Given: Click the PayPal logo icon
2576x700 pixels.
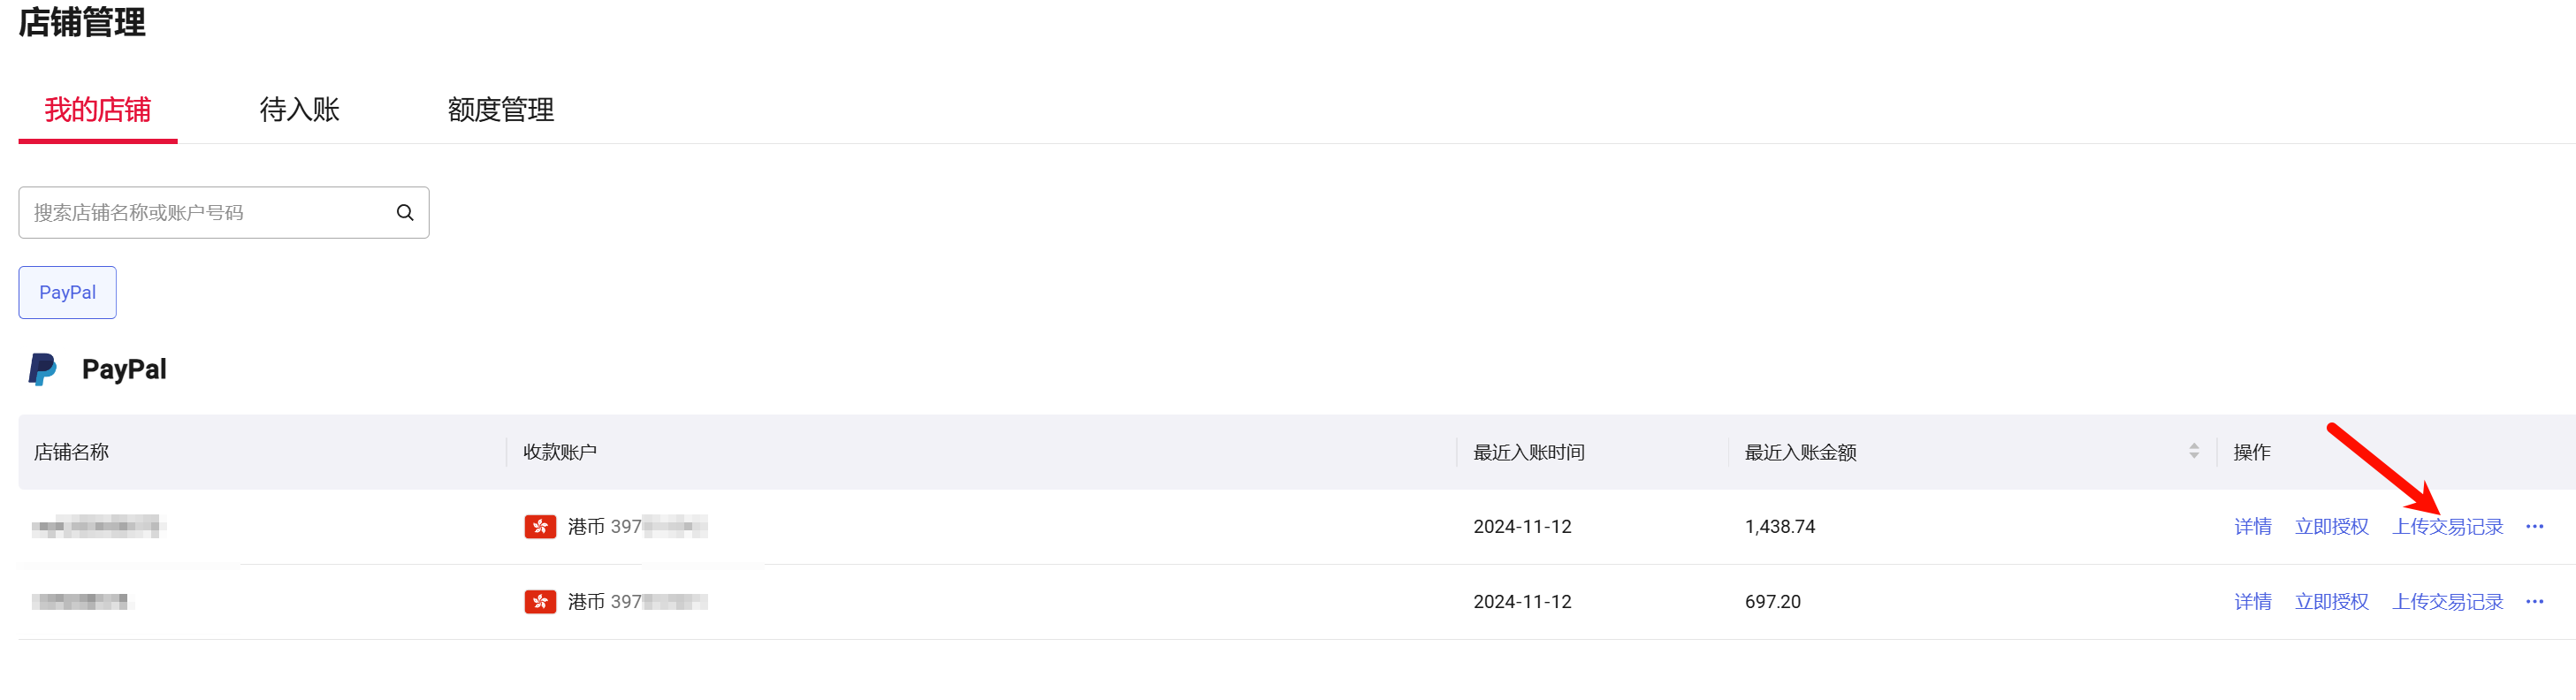Looking at the screenshot, I should pyautogui.click(x=42, y=370).
